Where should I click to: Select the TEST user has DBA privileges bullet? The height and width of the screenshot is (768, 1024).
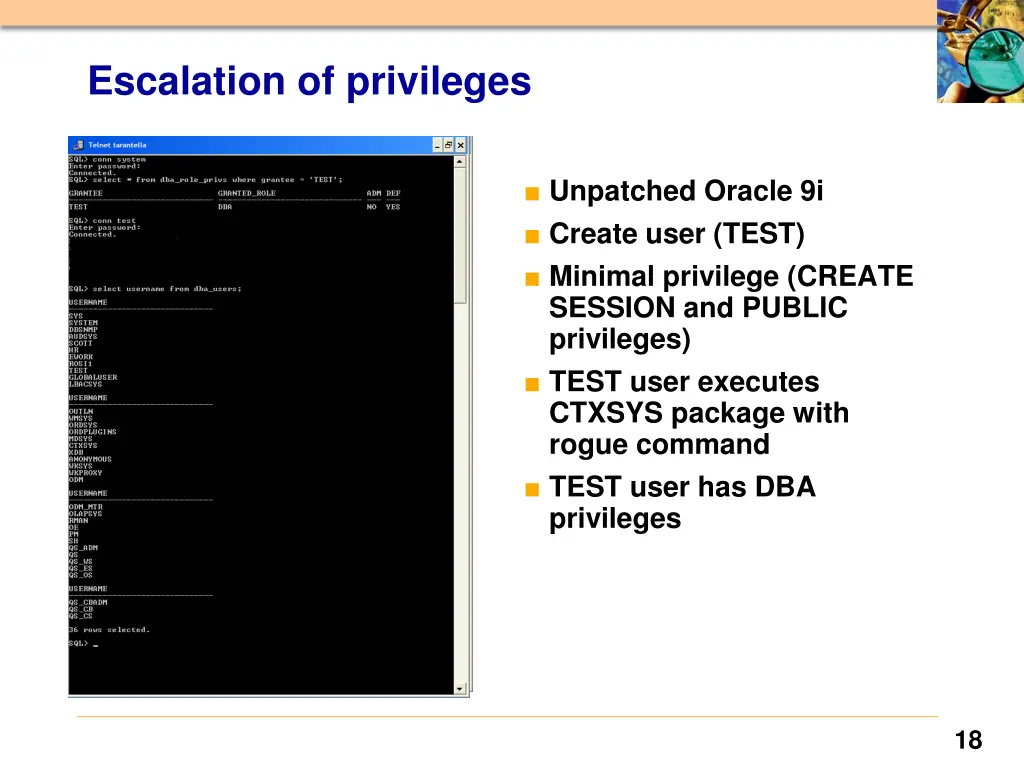pyautogui.click(x=682, y=502)
